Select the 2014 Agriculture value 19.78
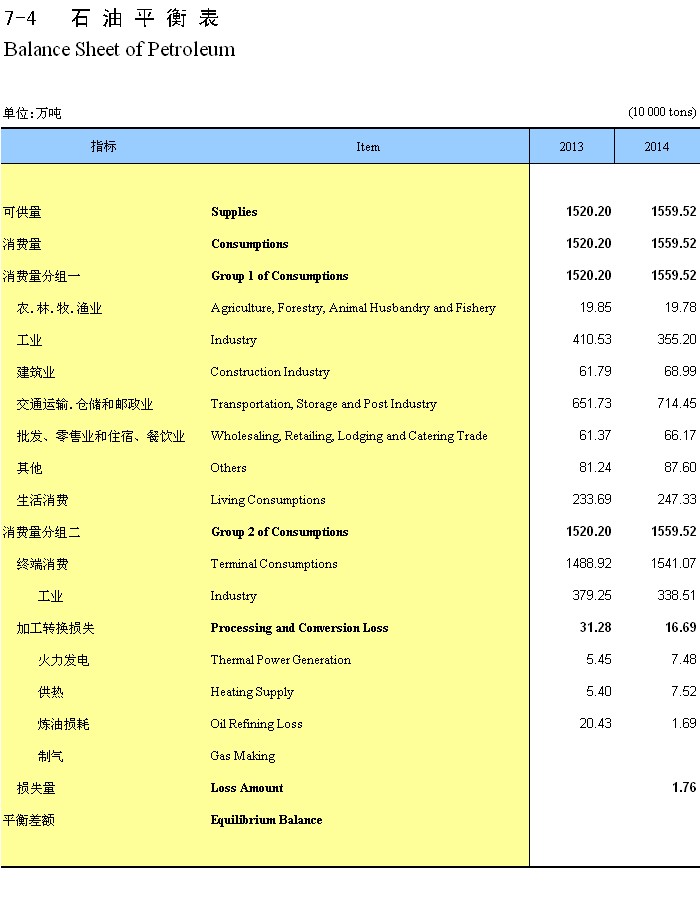This screenshot has height=900, width=700. [679, 308]
